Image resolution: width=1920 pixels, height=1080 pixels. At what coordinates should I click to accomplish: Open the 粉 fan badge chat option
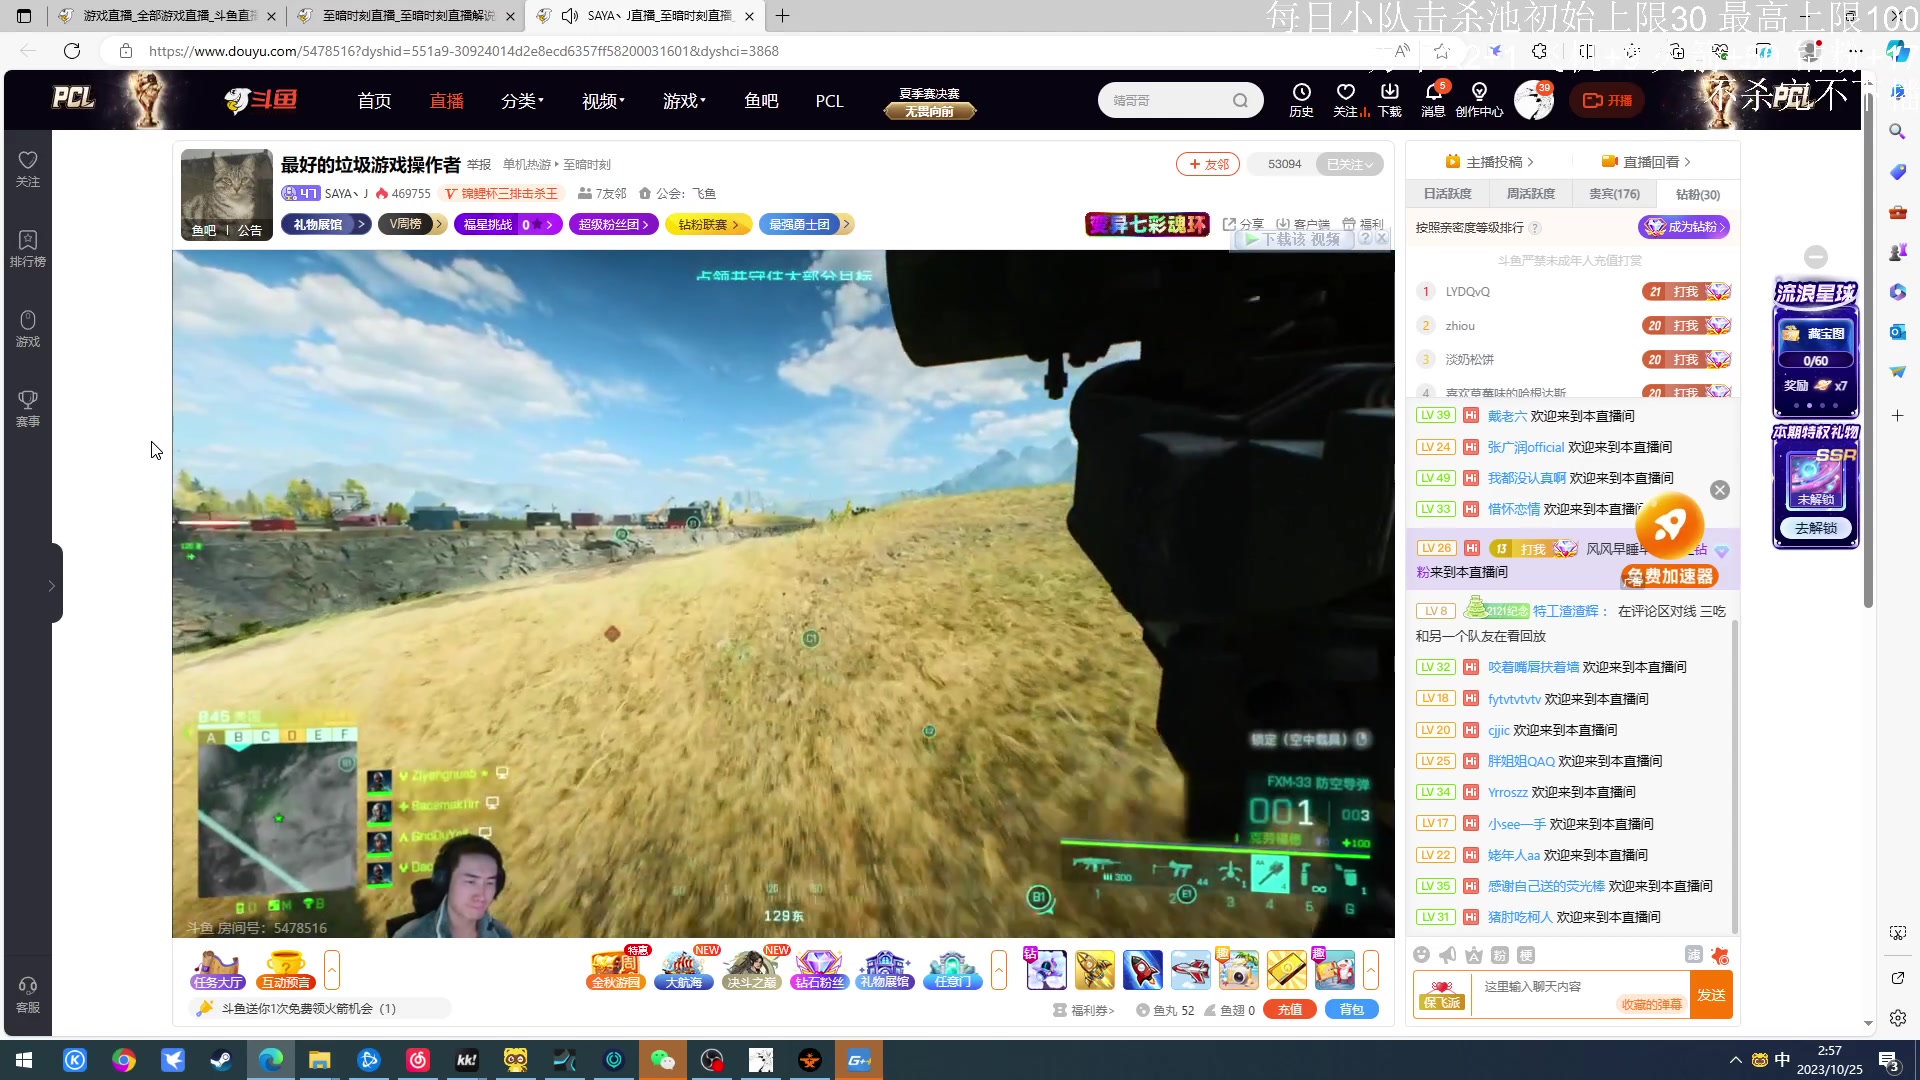1499,955
